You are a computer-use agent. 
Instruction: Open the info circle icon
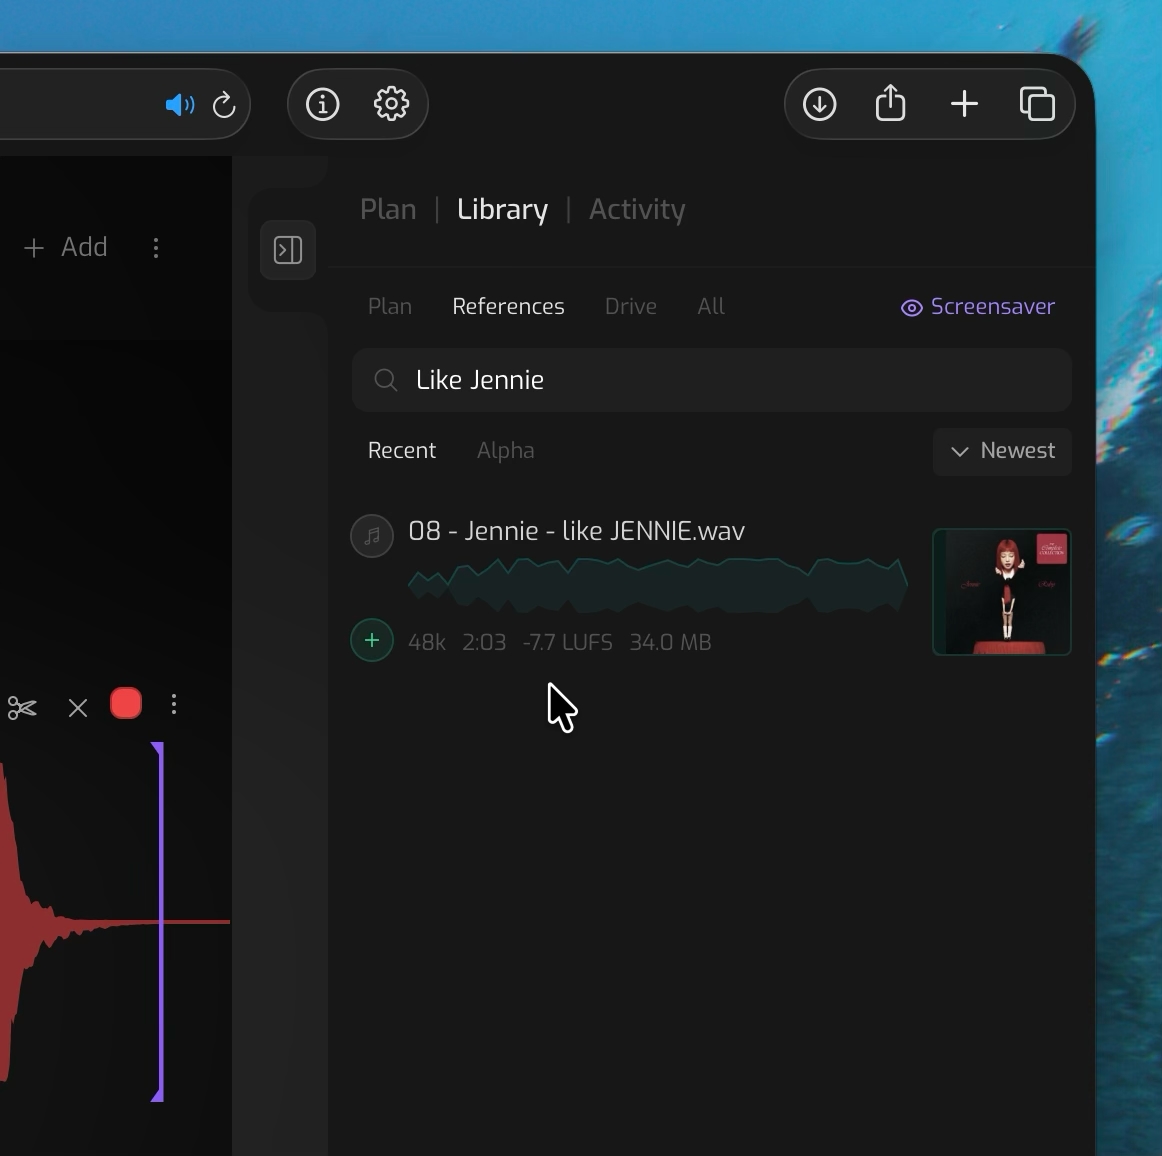click(x=322, y=104)
